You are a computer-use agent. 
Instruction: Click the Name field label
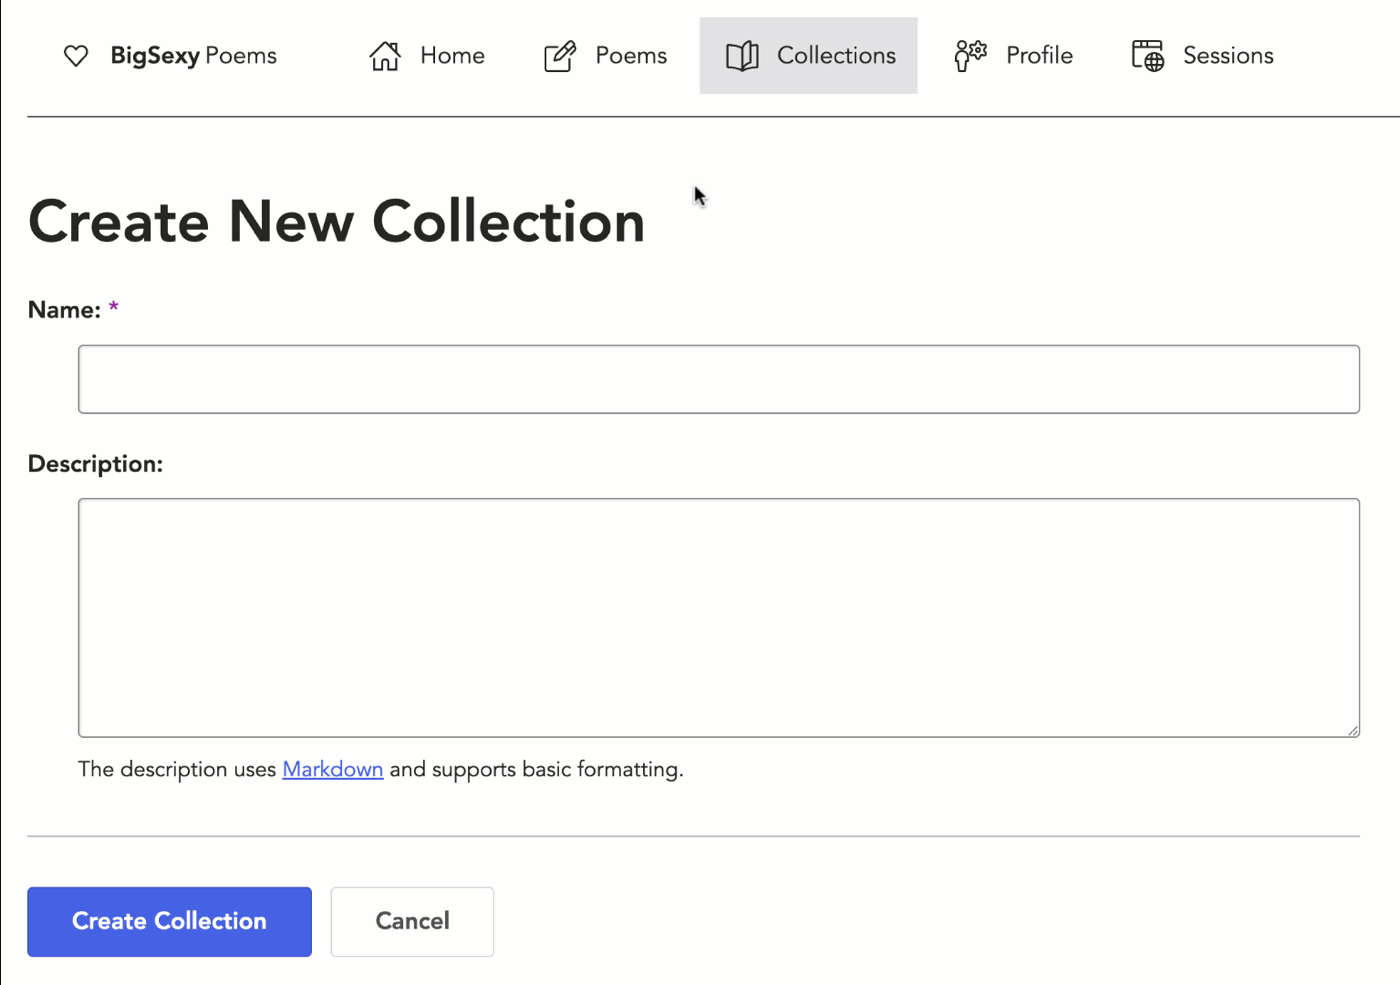tap(64, 310)
